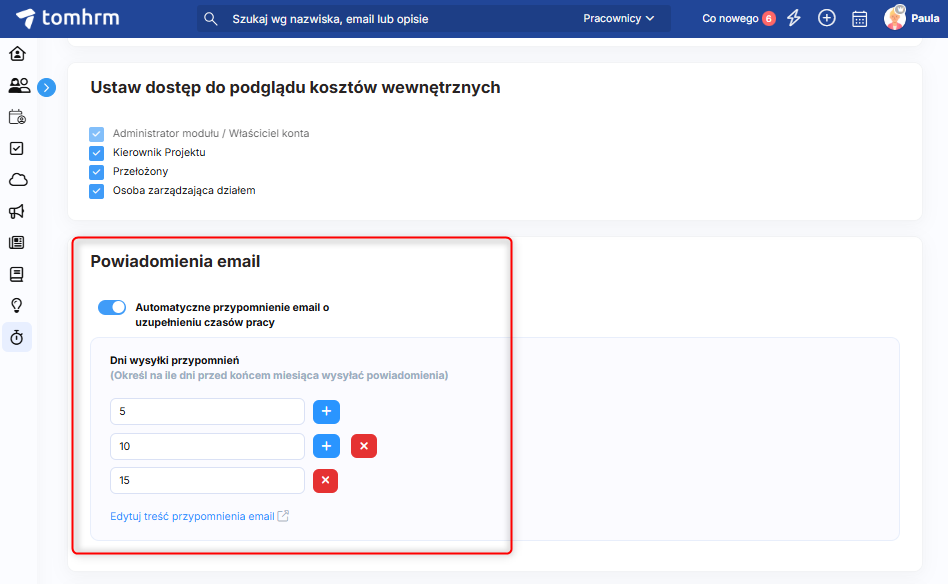Disable automatic email reminder toggle

[x=112, y=308]
